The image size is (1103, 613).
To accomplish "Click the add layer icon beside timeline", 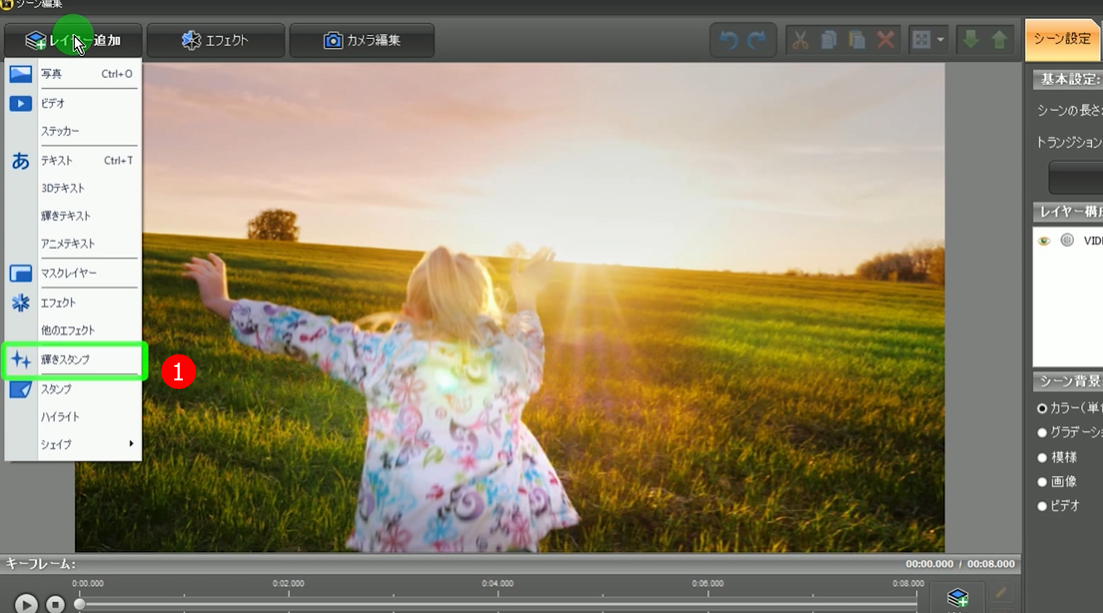I will click(x=957, y=598).
